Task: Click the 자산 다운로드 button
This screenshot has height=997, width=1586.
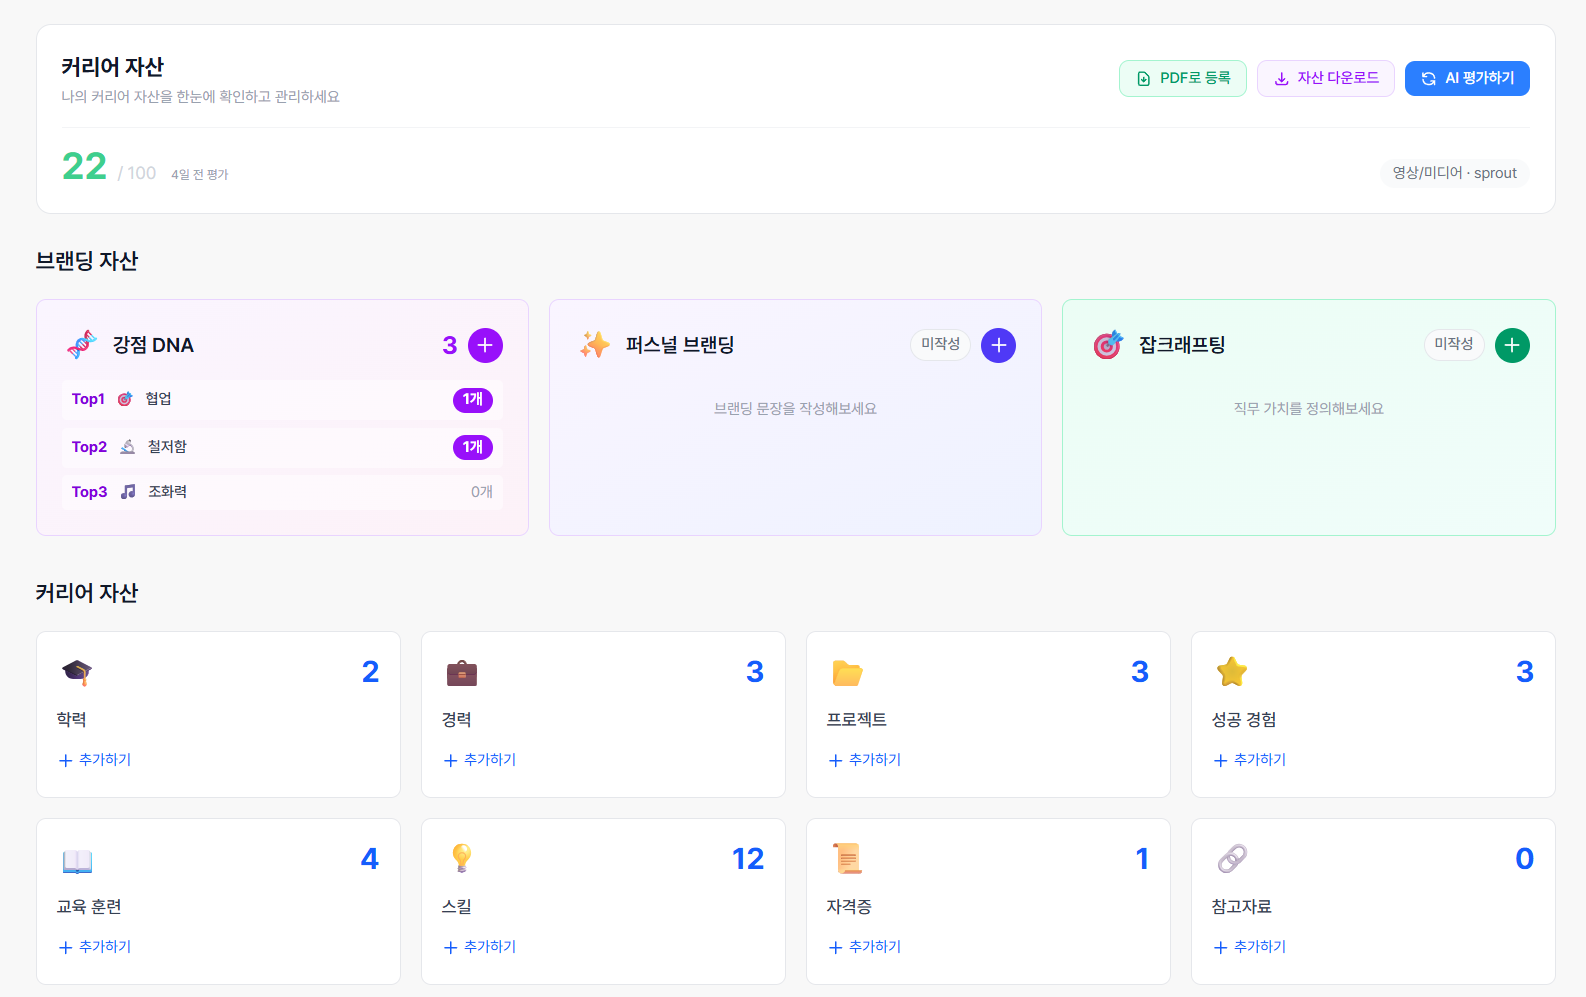Action: tap(1325, 78)
